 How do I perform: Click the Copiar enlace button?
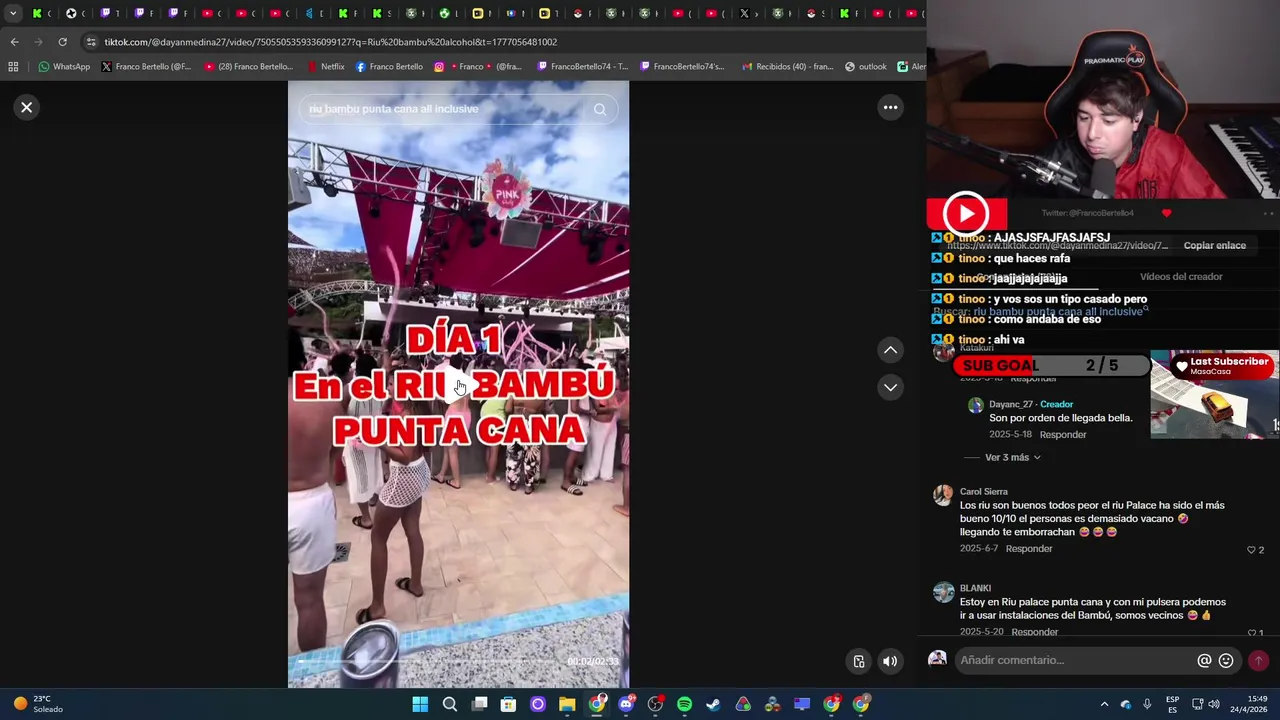pyautogui.click(x=1214, y=245)
